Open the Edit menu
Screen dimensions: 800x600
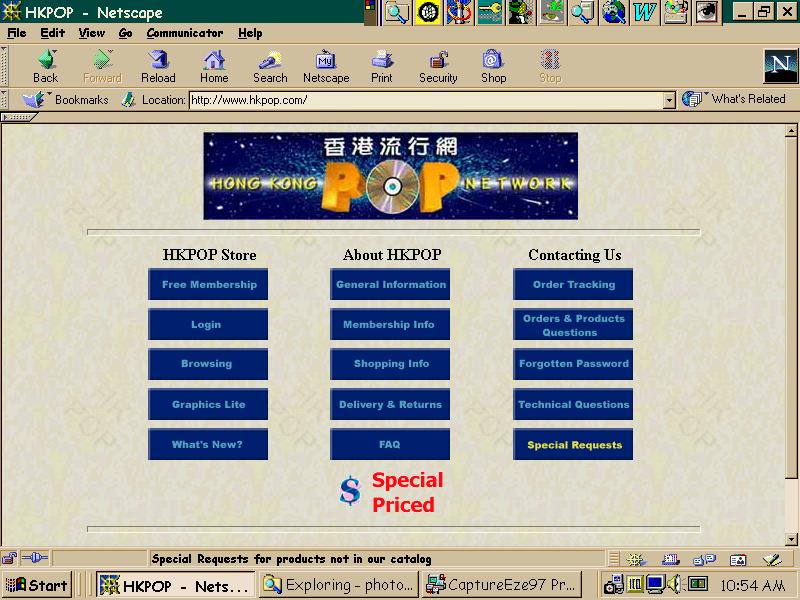(52, 33)
